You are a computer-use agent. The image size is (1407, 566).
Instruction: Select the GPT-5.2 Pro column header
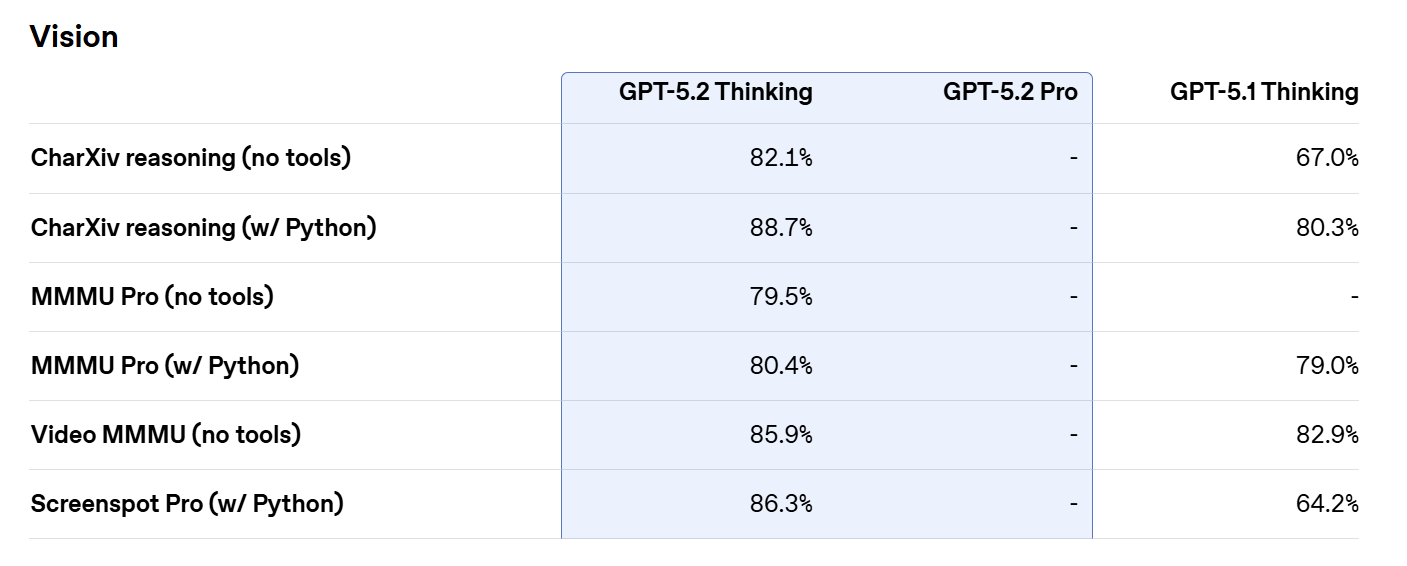coord(1010,92)
